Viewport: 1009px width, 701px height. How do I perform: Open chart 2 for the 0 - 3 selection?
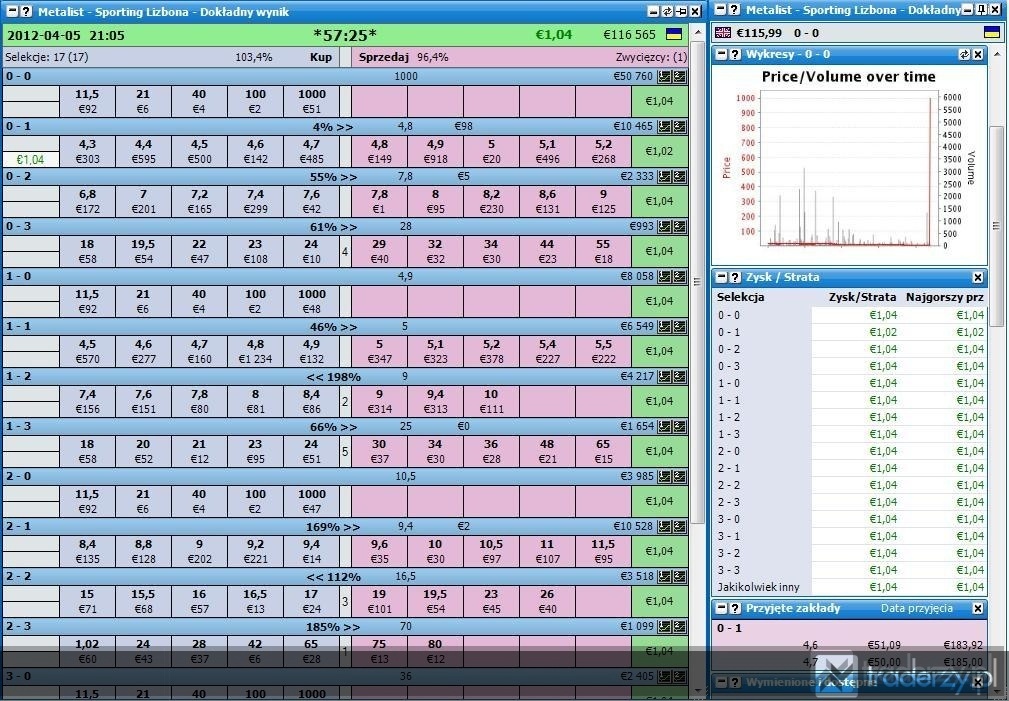(679, 227)
